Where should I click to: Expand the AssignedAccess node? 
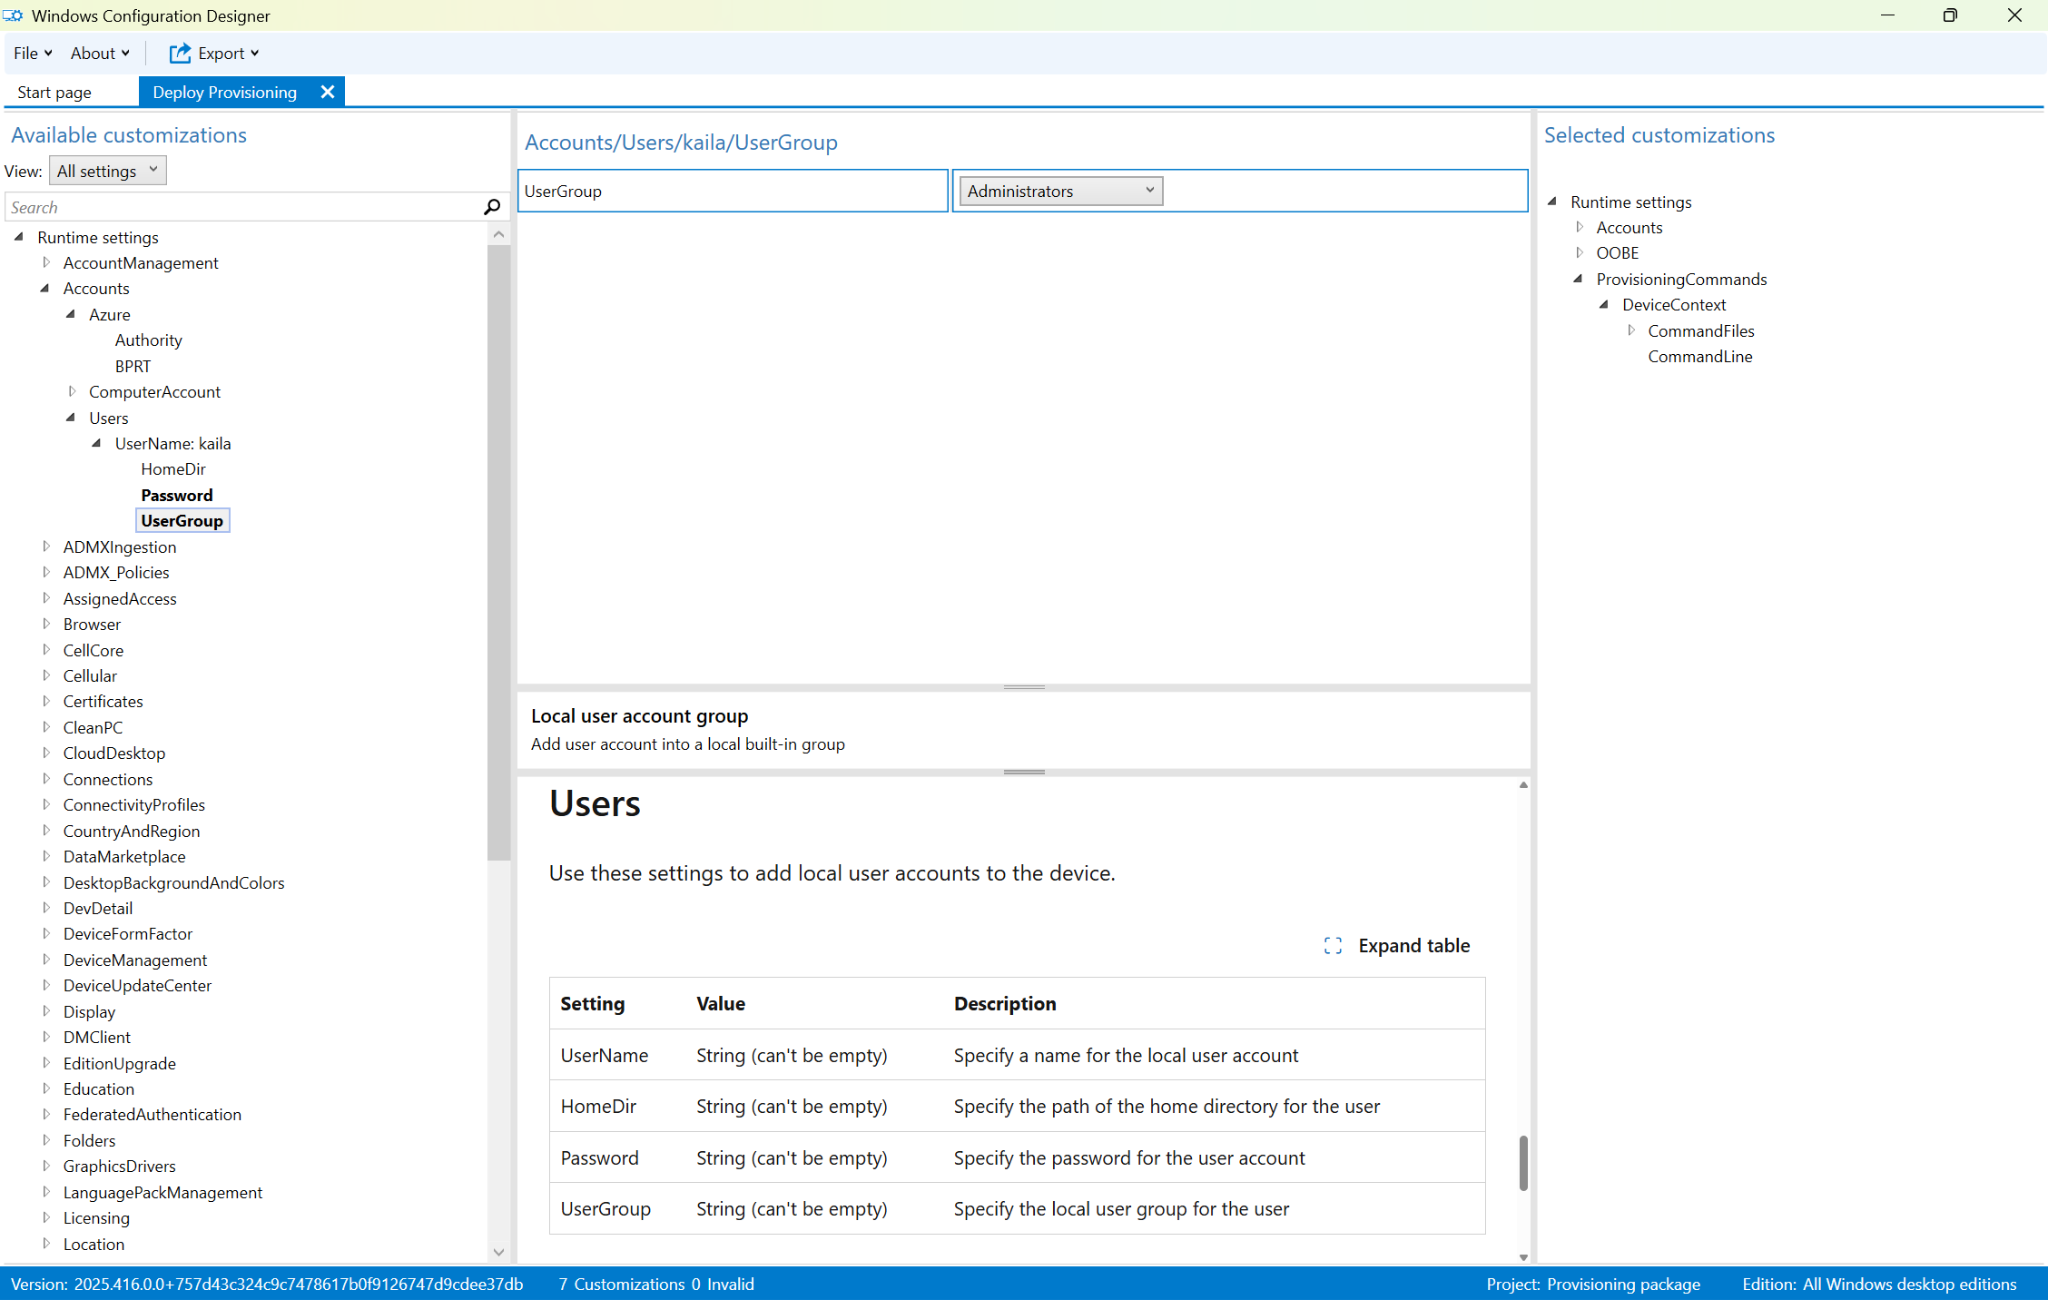[45, 598]
